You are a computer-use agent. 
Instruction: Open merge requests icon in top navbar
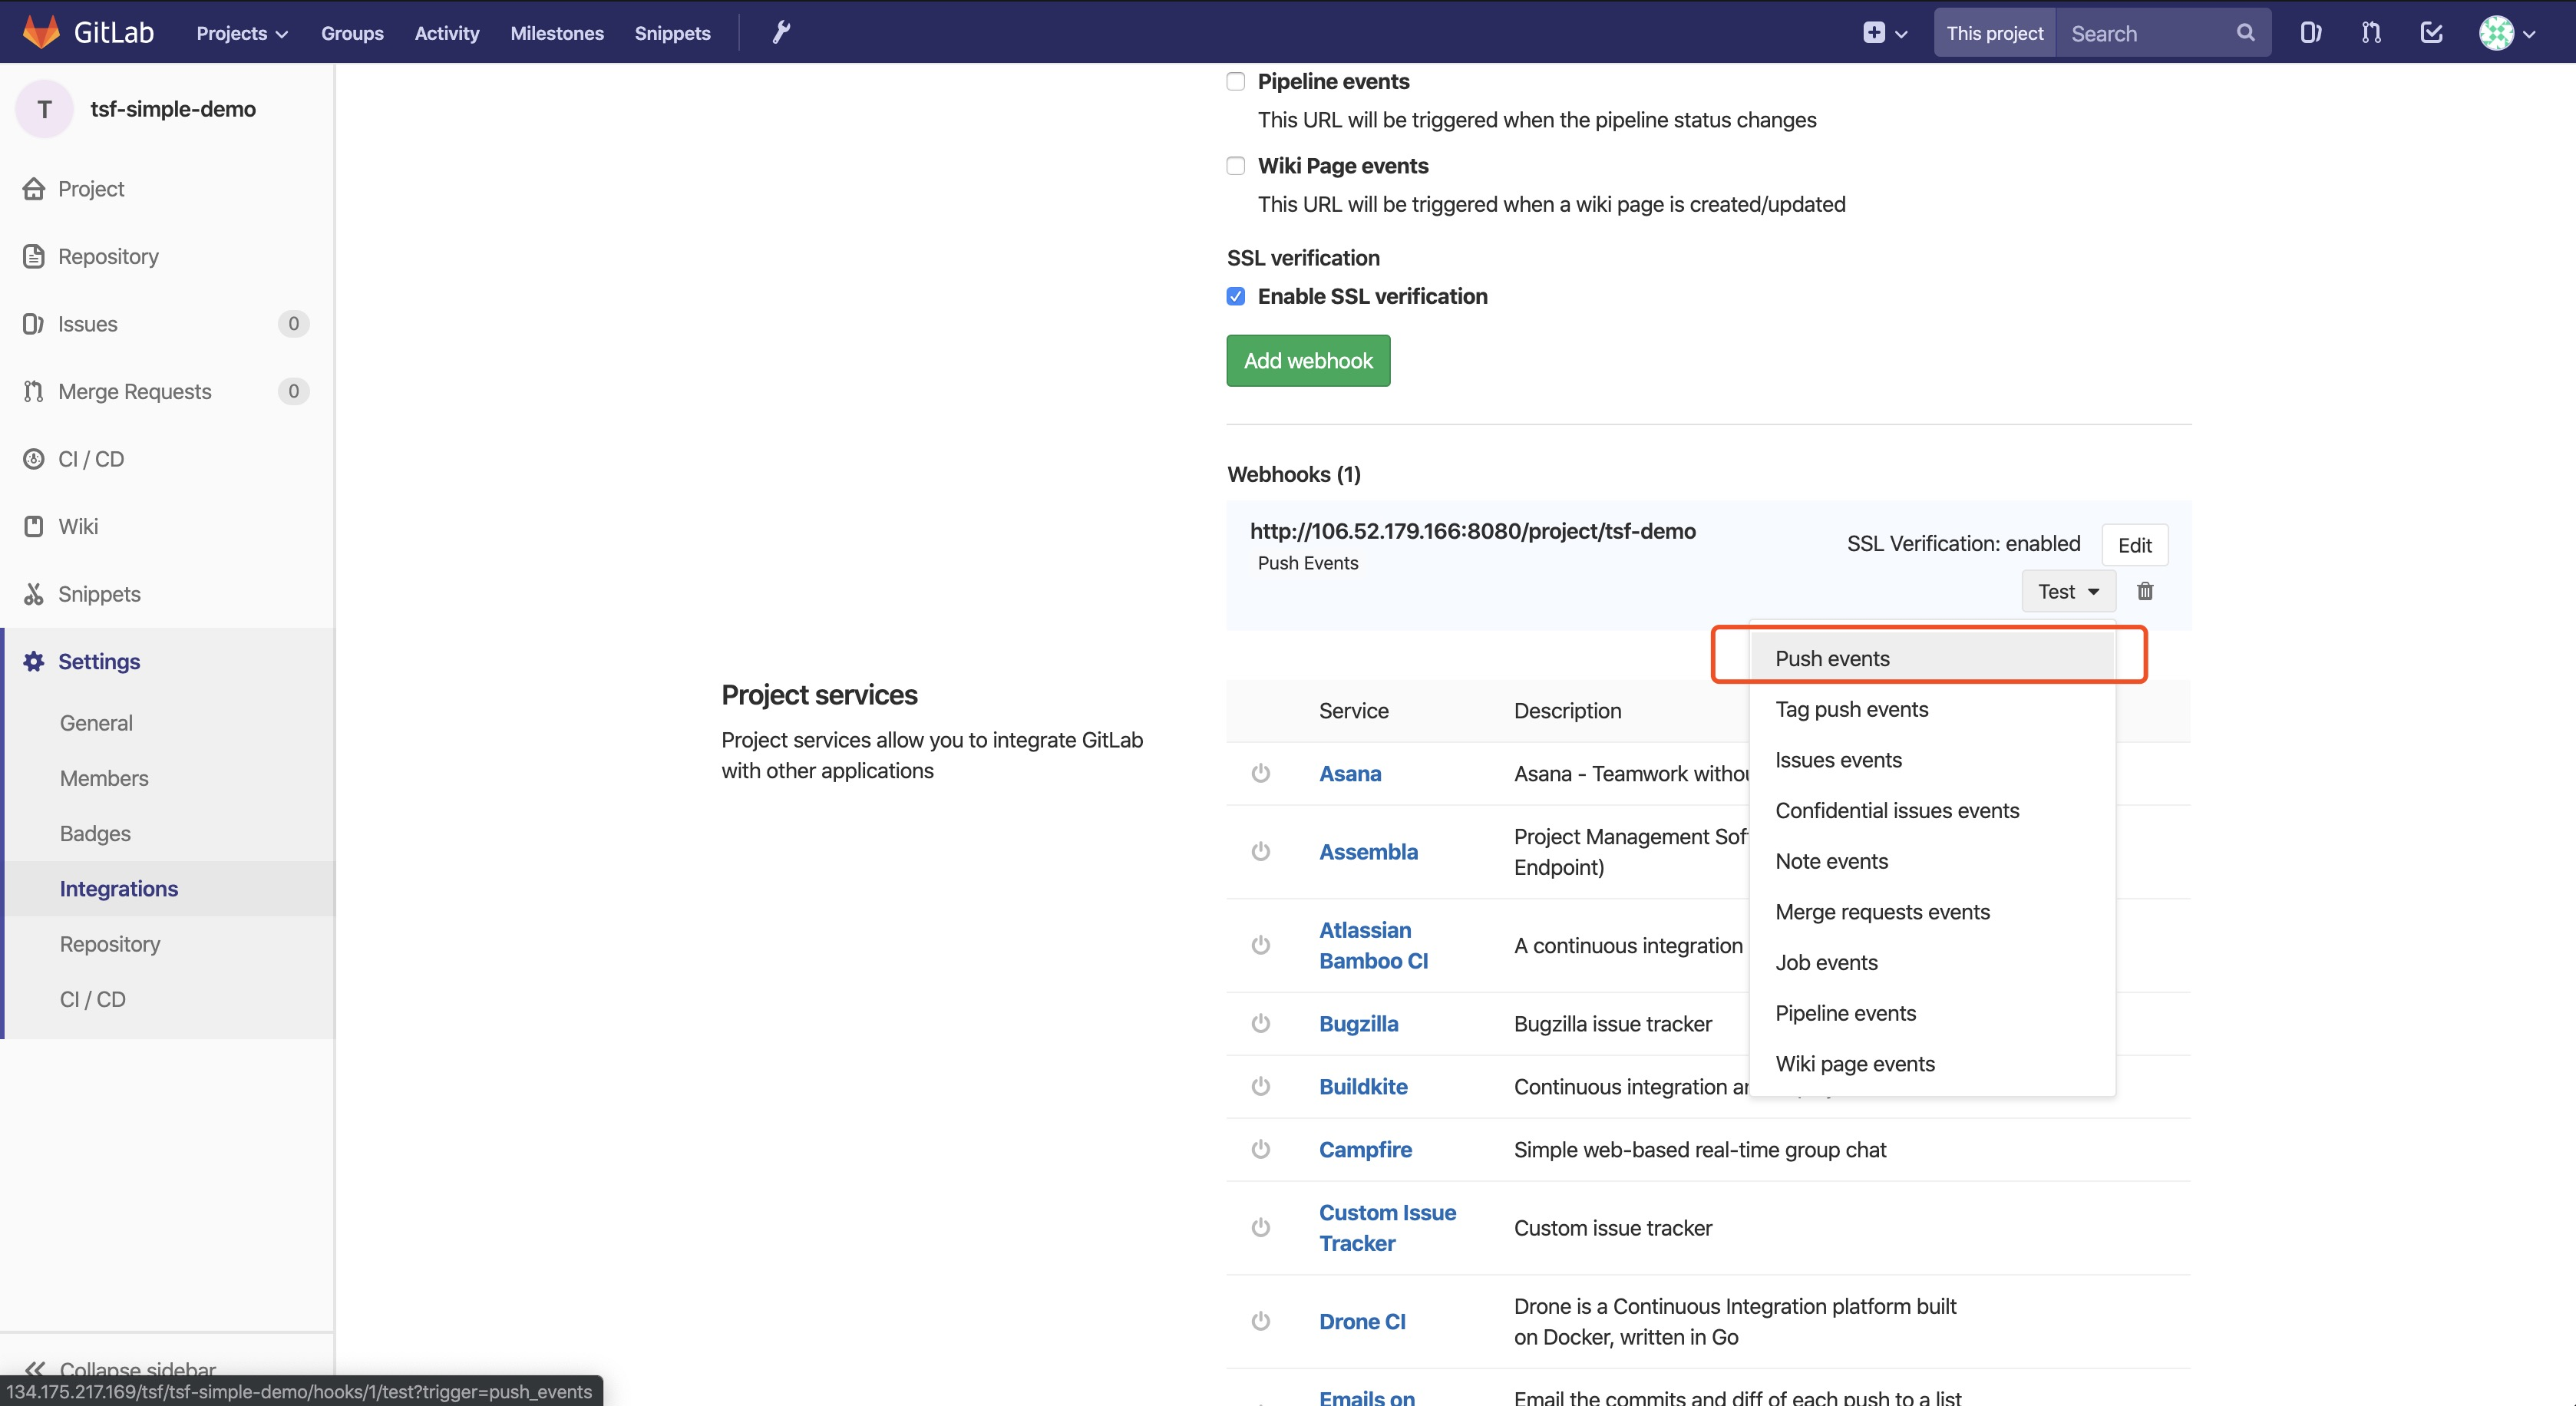click(x=2371, y=33)
